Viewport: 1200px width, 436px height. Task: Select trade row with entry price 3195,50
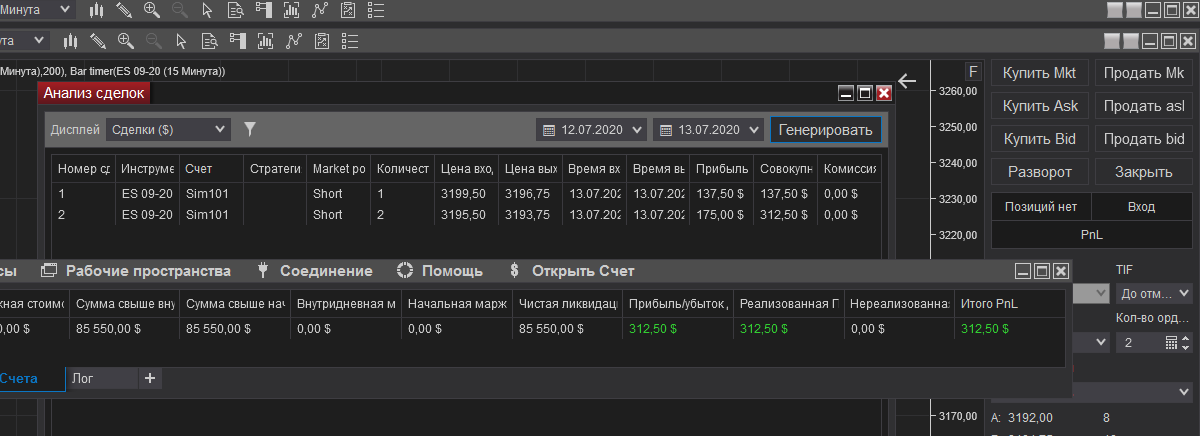tap(467, 215)
